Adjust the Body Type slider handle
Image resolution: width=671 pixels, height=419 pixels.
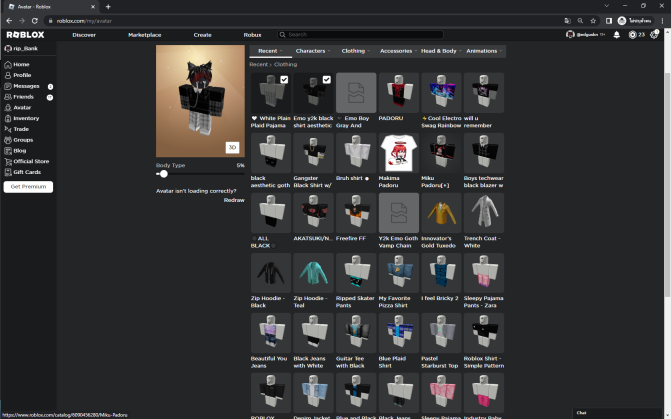(164, 174)
